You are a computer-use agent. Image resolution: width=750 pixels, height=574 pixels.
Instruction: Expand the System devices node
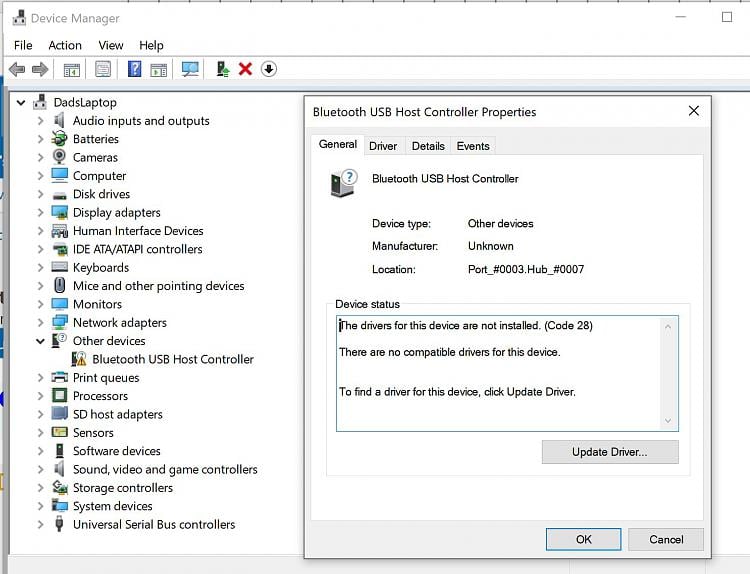tap(41, 506)
